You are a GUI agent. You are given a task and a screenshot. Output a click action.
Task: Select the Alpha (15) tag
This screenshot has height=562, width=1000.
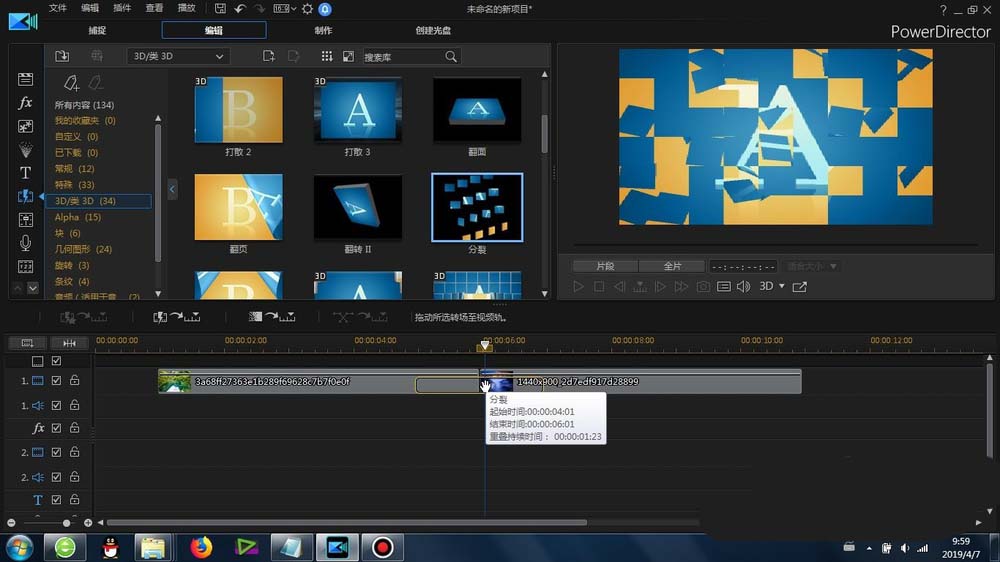(x=78, y=217)
